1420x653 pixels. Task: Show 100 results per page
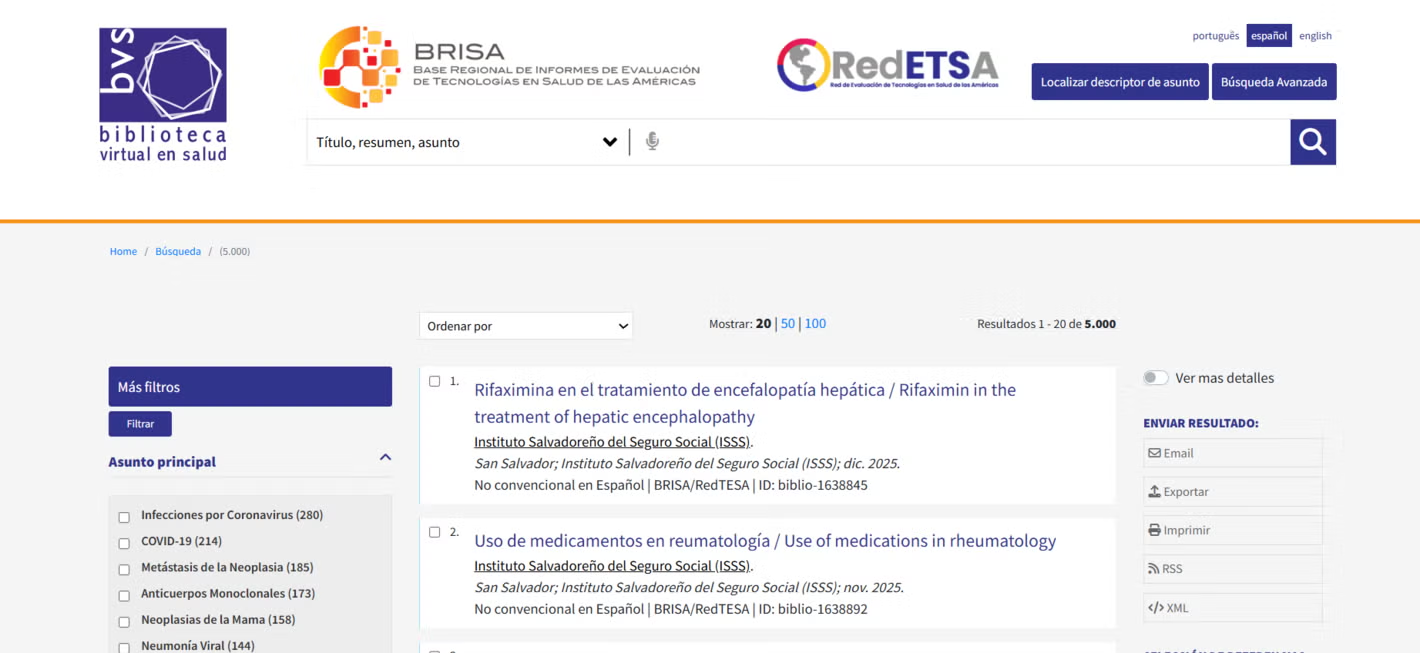[x=815, y=323]
